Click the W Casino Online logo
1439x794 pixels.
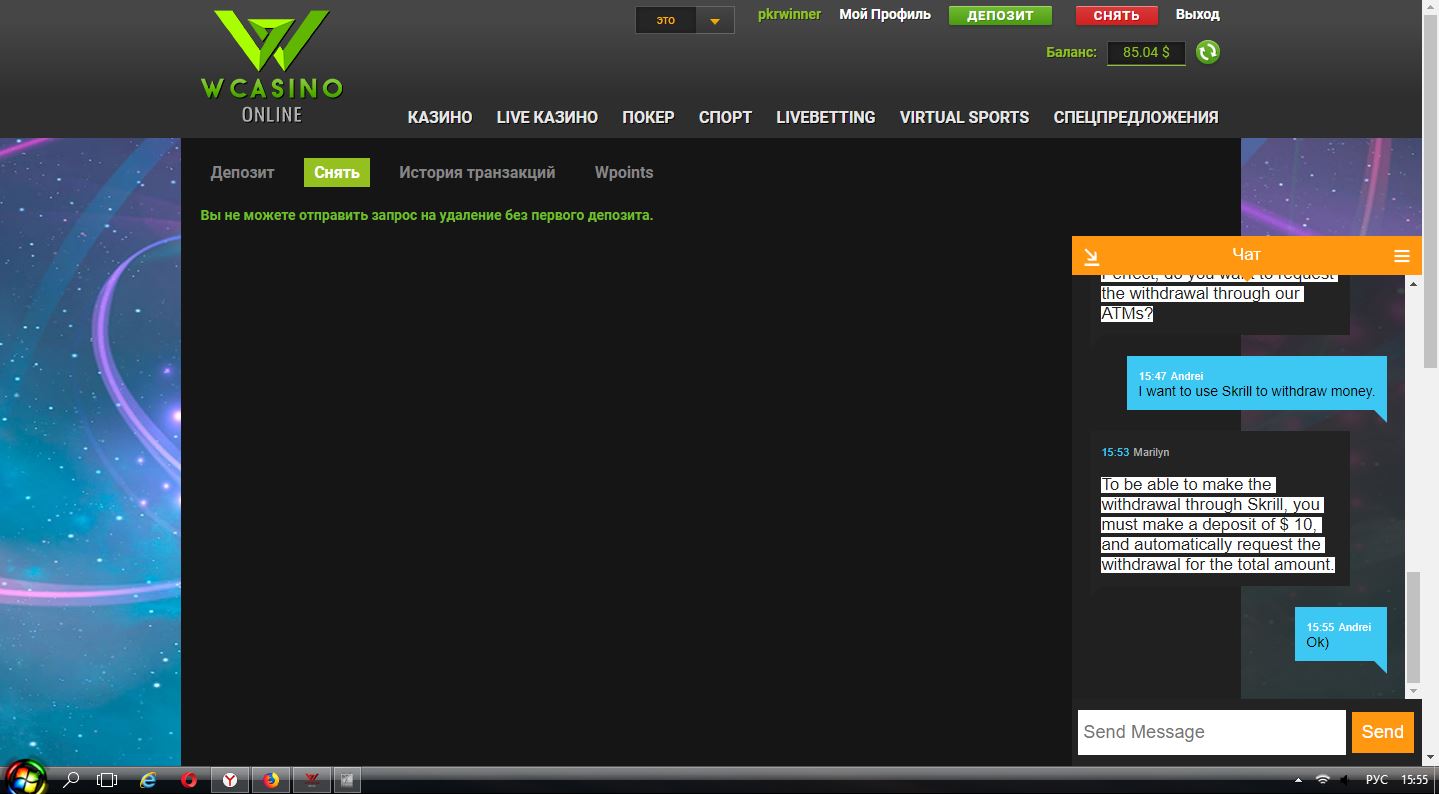[271, 66]
